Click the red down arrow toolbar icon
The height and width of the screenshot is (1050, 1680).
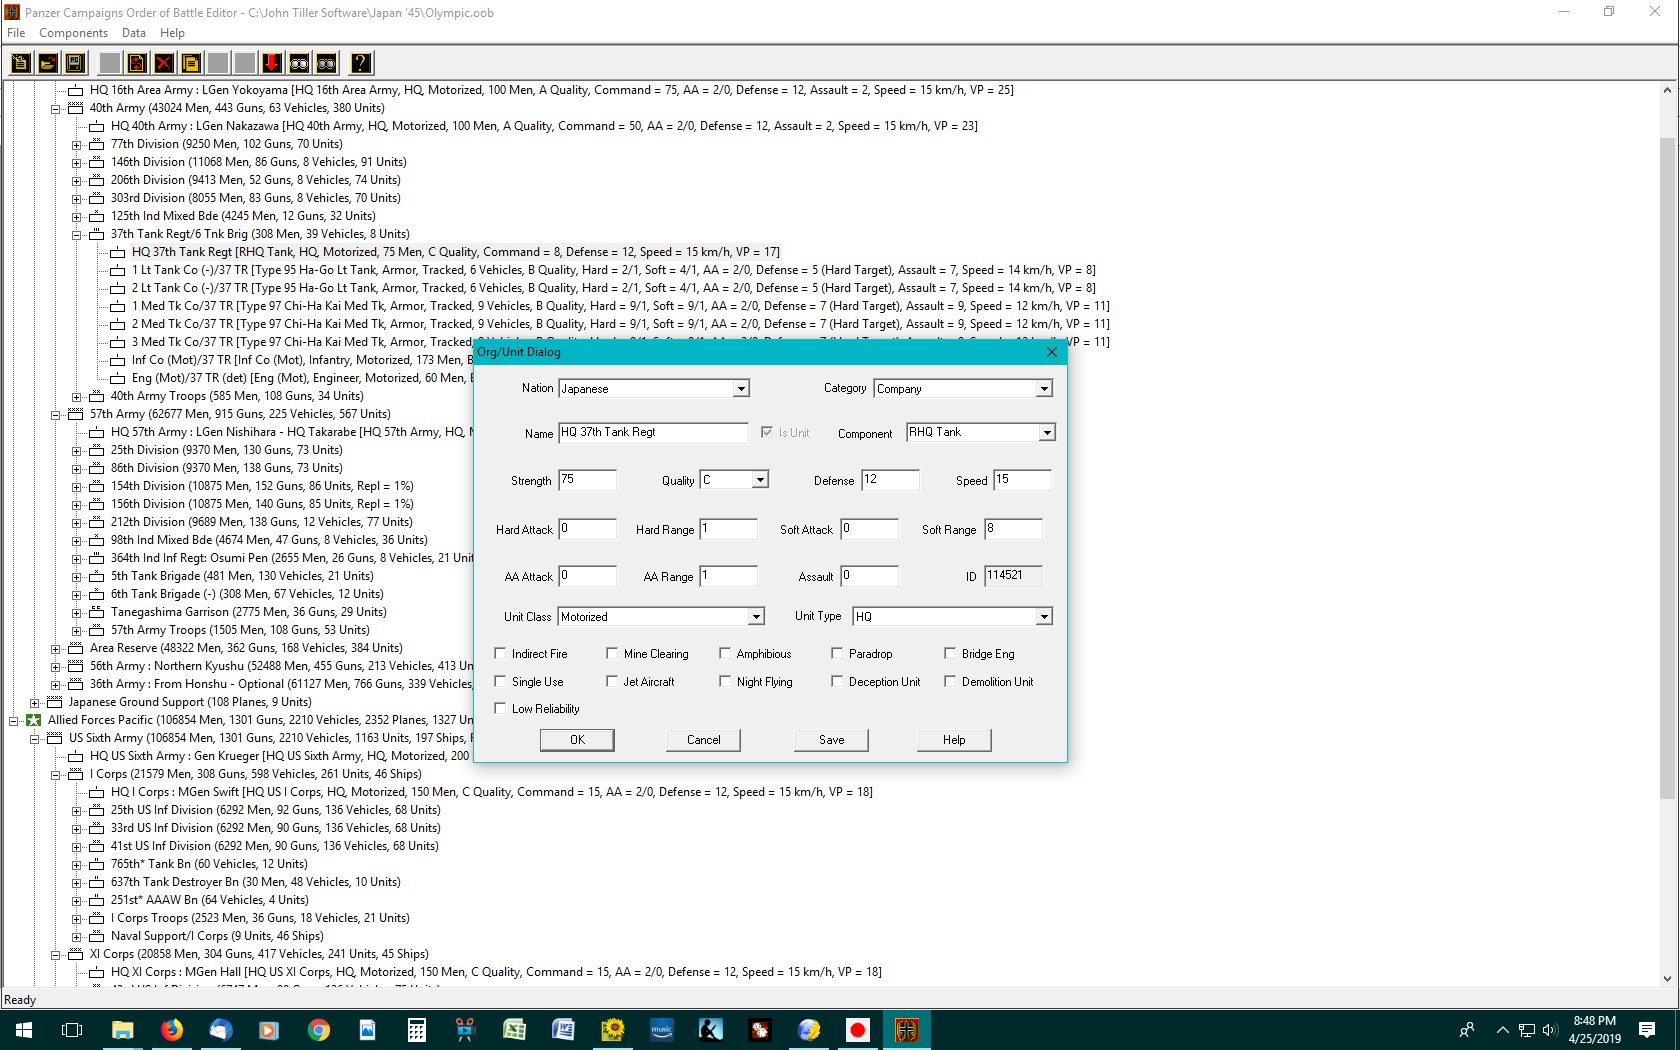point(272,63)
